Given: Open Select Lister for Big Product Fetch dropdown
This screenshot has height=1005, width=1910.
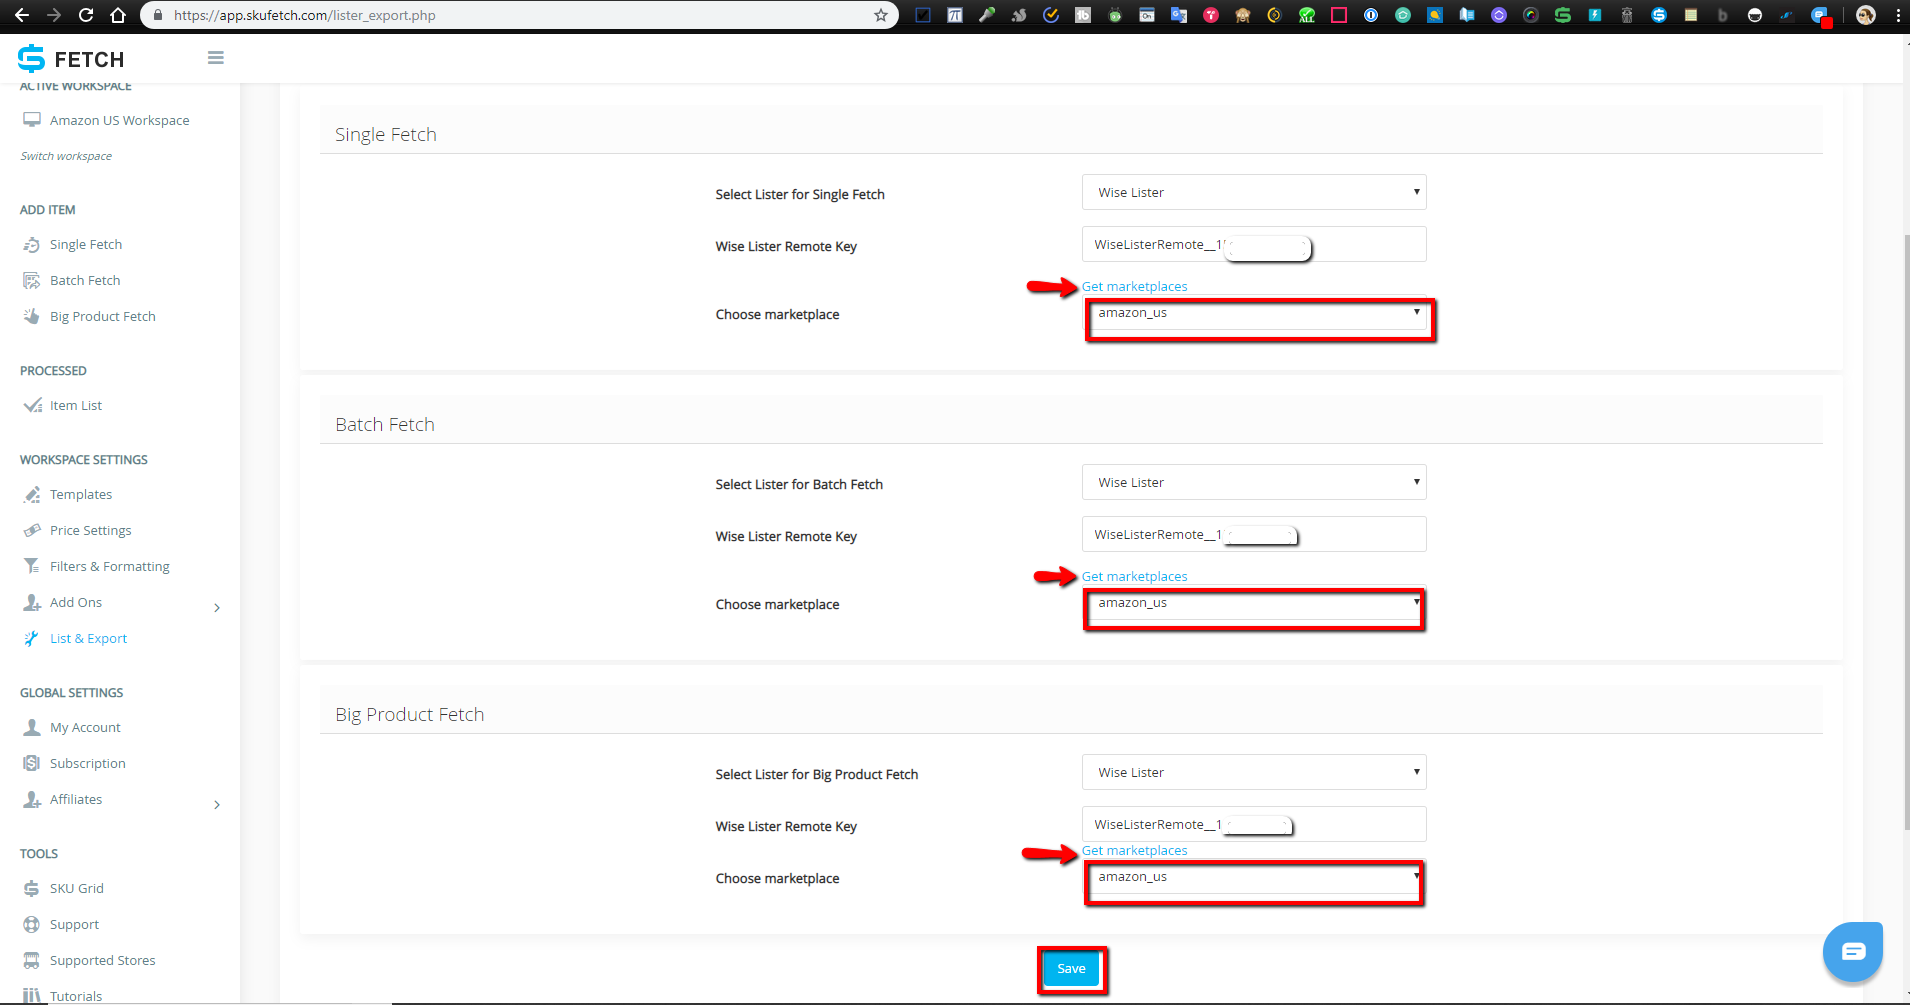Looking at the screenshot, I should (1254, 772).
